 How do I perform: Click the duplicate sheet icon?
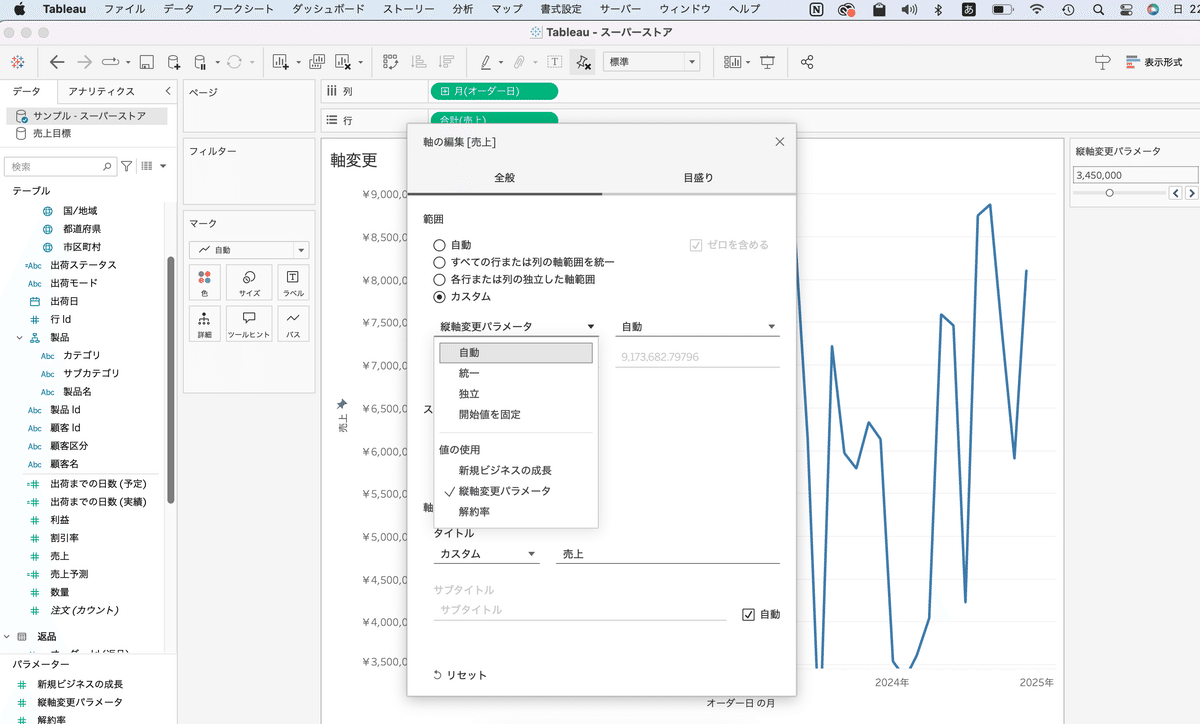coord(317,62)
